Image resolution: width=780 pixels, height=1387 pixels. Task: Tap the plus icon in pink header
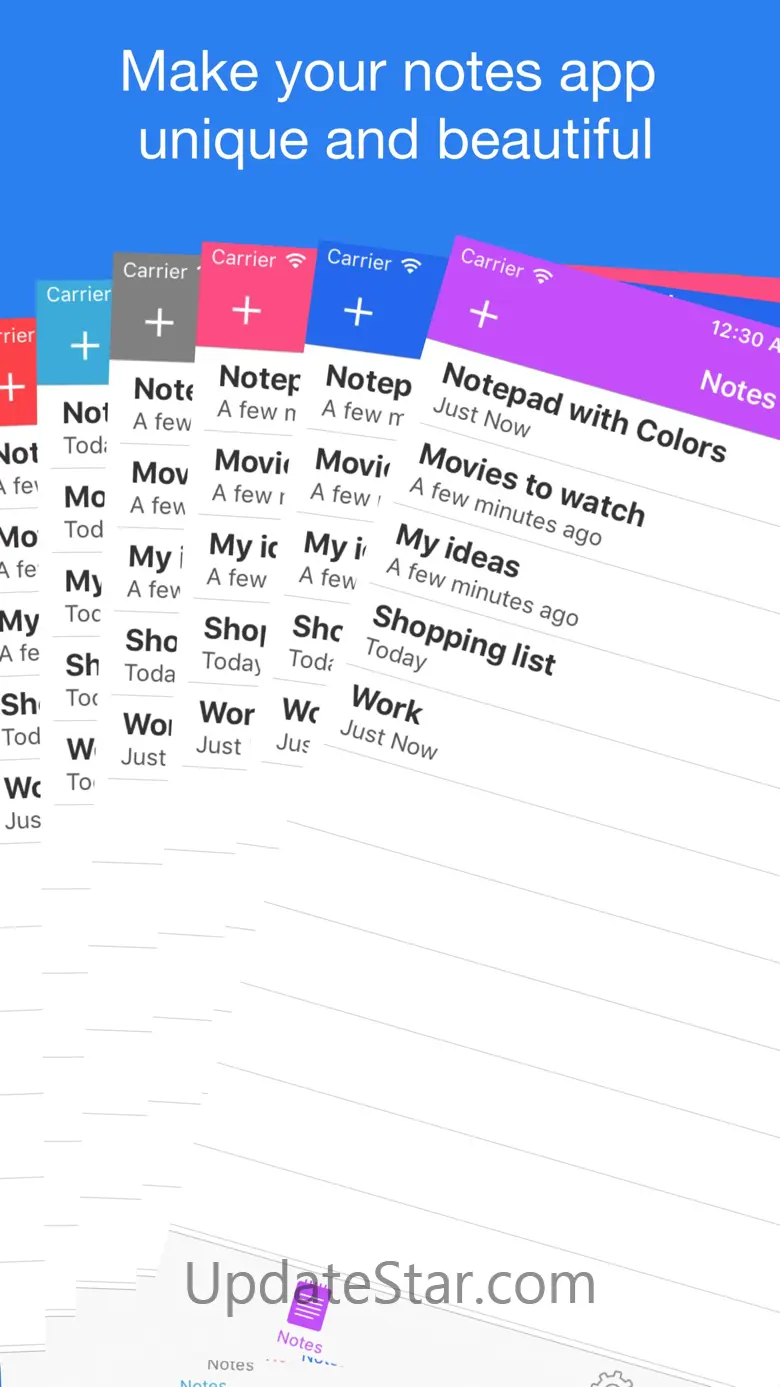click(247, 311)
